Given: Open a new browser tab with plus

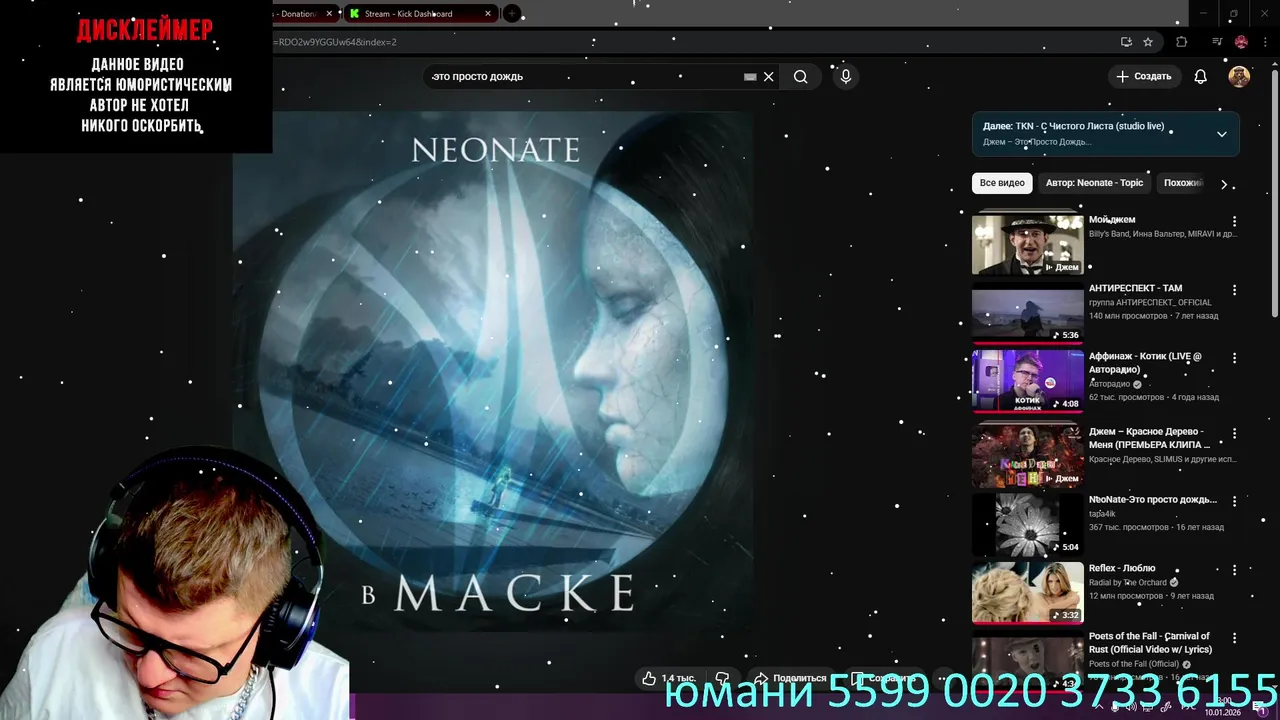Looking at the screenshot, I should (511, 14).
